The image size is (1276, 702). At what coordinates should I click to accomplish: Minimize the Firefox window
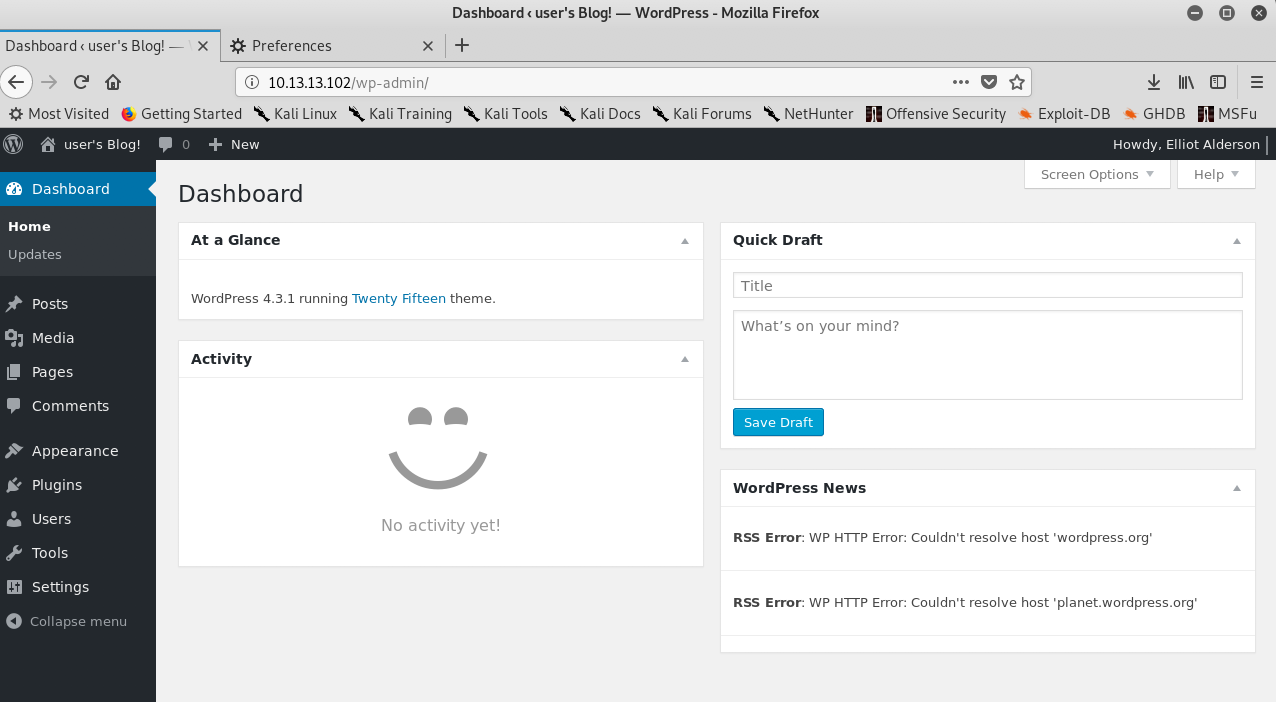tap(1195, 13)
